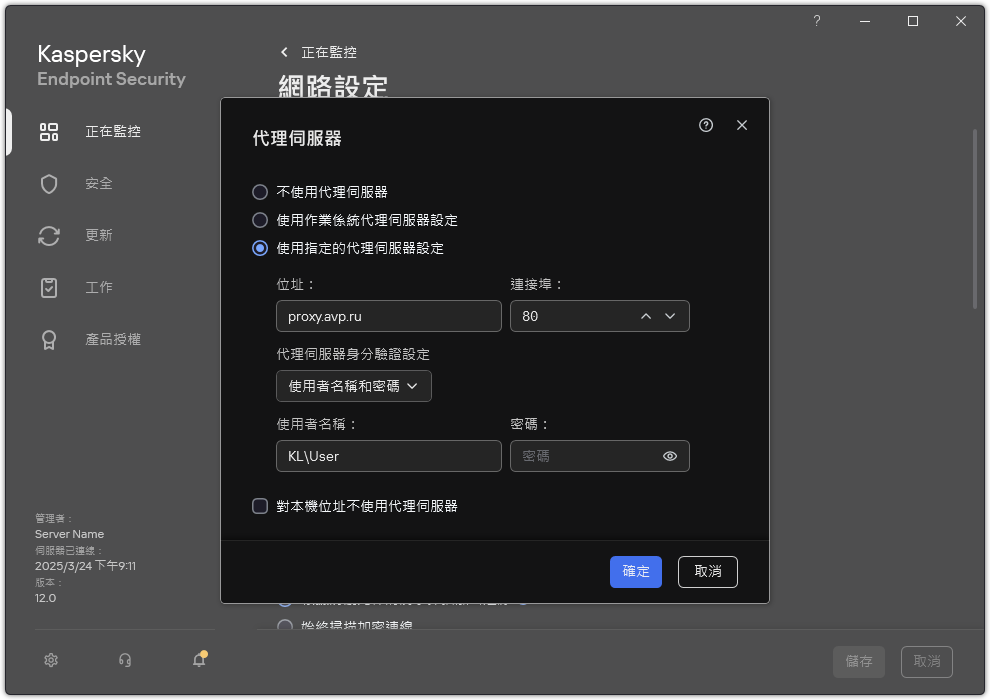Open the notifications bell icon

[x=198, y=660]
